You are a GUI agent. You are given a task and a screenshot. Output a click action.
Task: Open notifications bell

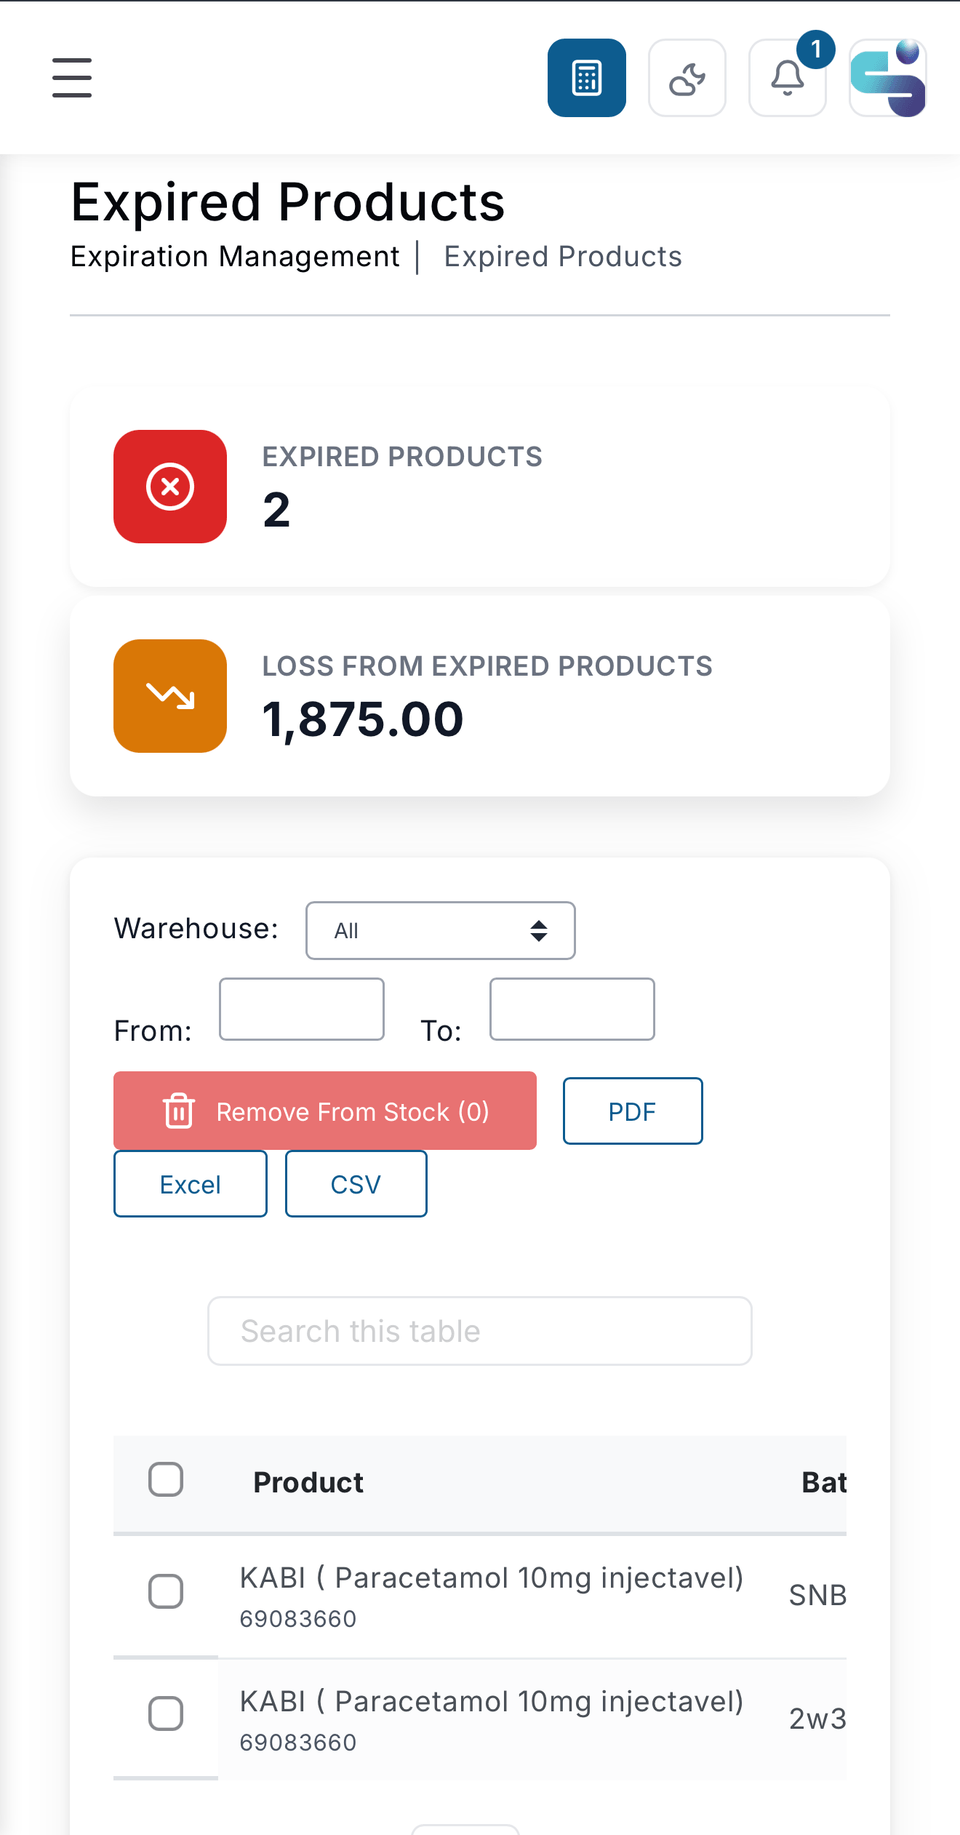pyautogui.click(x=787, y=78)
